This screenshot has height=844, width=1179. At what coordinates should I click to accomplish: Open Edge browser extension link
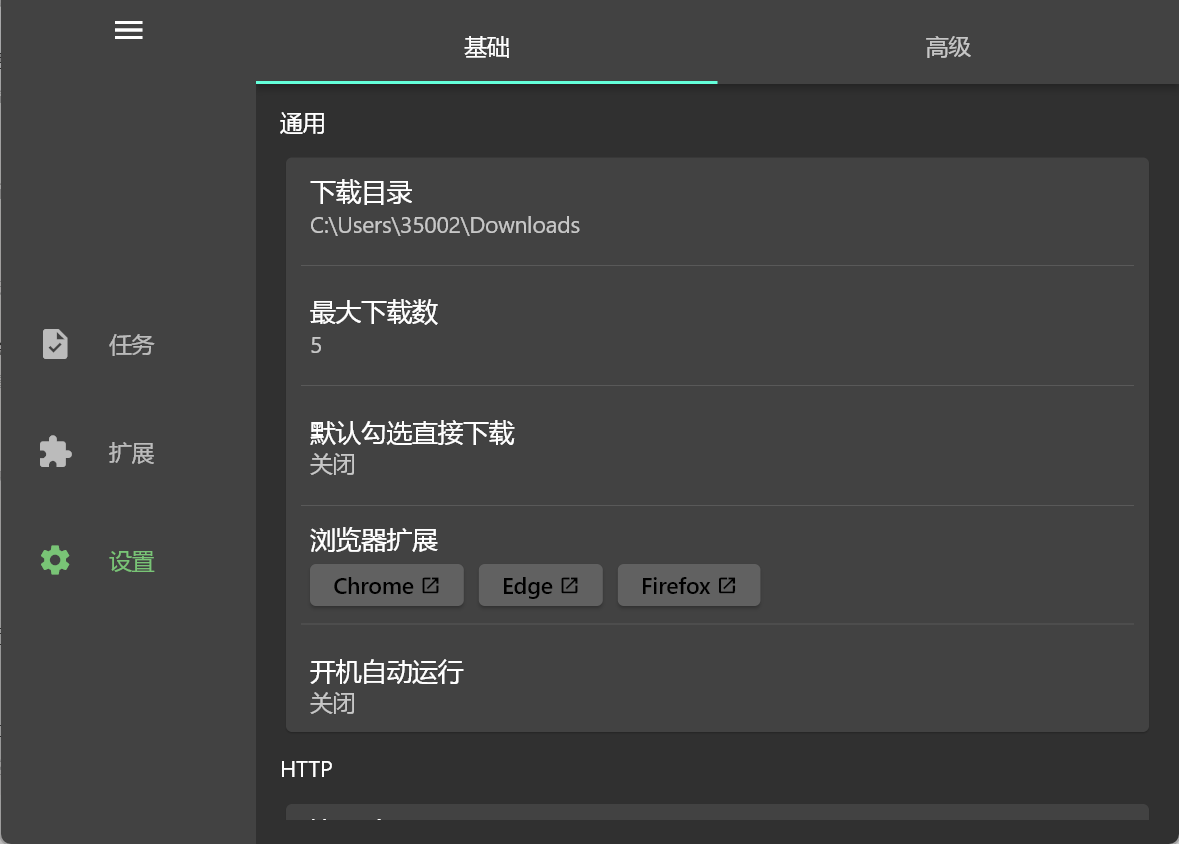[x=541, y=585]
